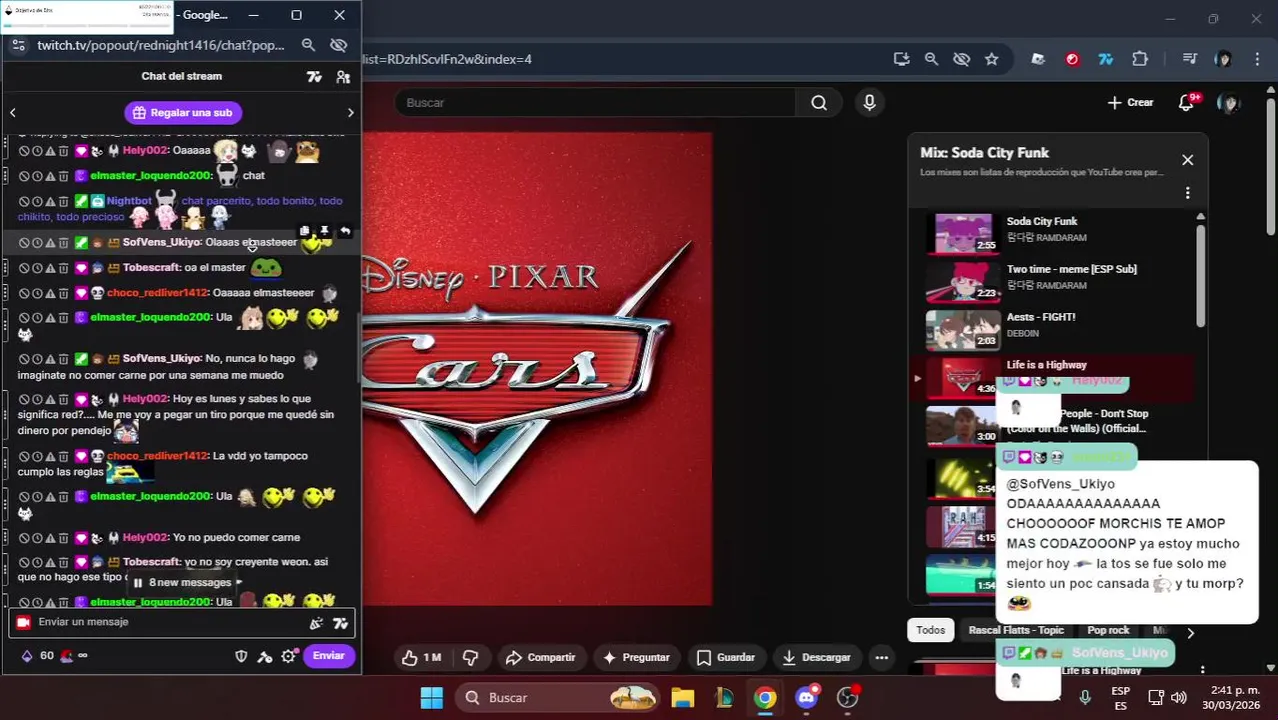Screen dimensions: 1278x720
Task: Ban Hely002 on the Oaaaaa message
Action: [24, 151]
